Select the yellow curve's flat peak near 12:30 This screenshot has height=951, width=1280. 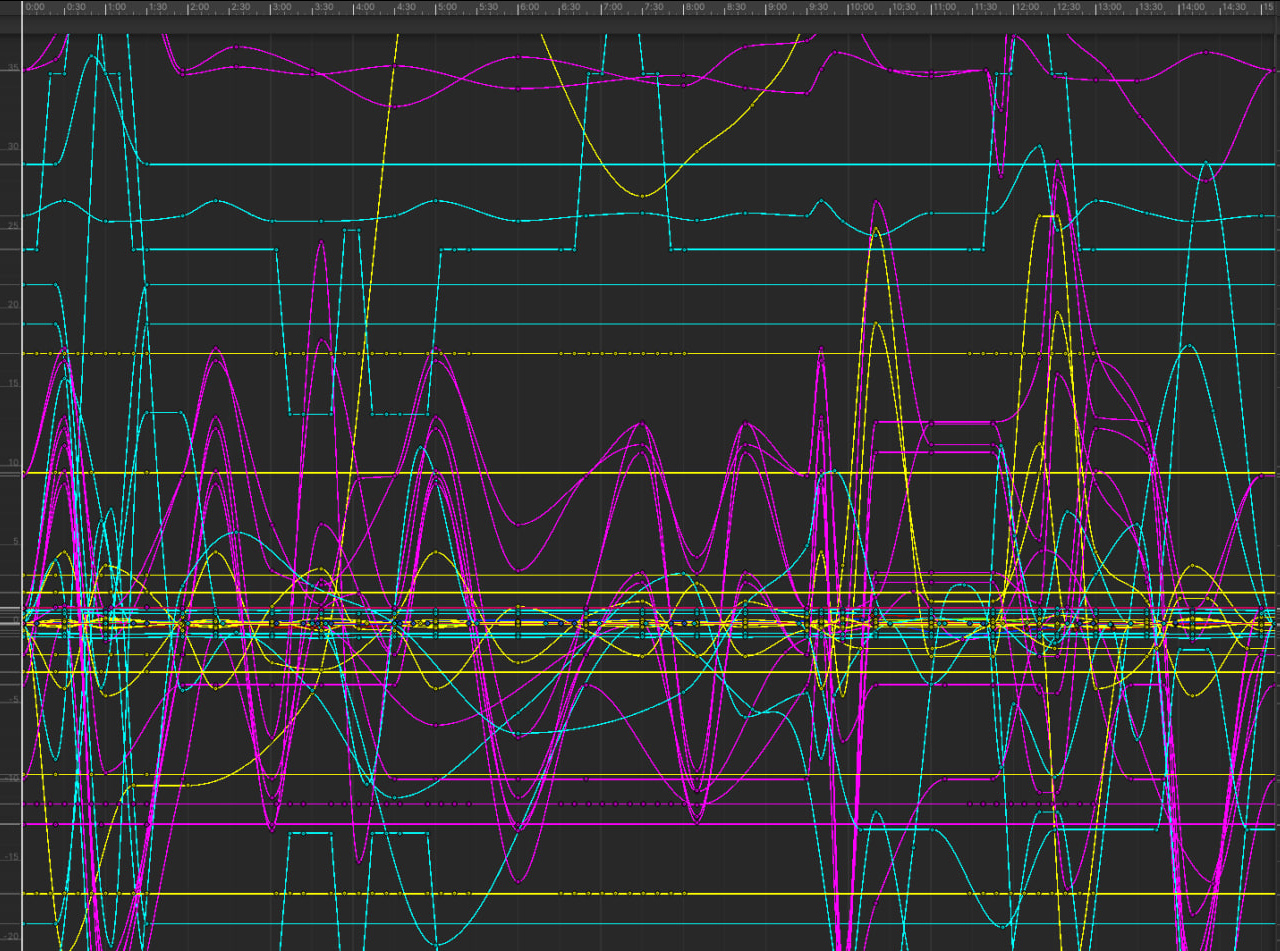pos(1049,216)
